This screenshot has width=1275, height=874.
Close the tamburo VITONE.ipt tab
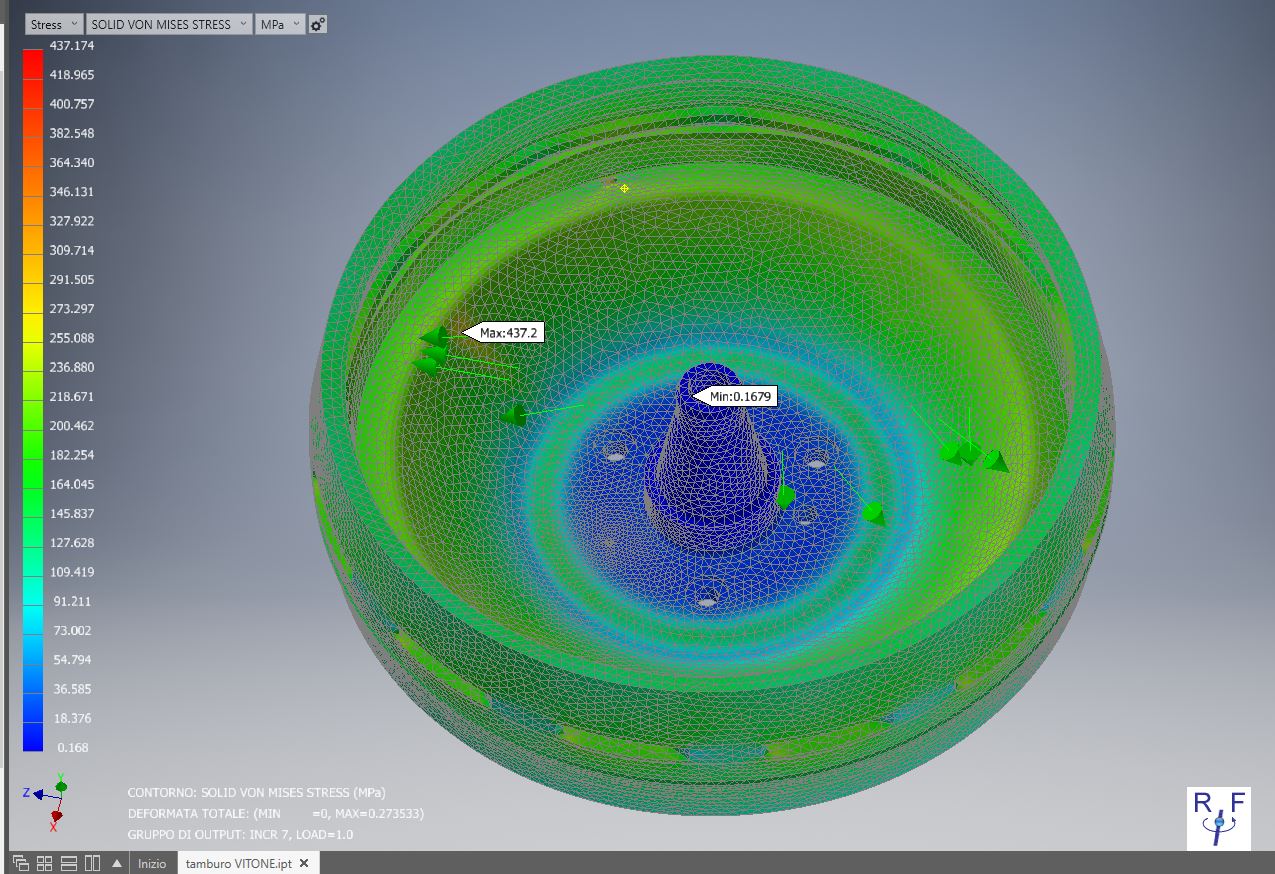point(305,863)
